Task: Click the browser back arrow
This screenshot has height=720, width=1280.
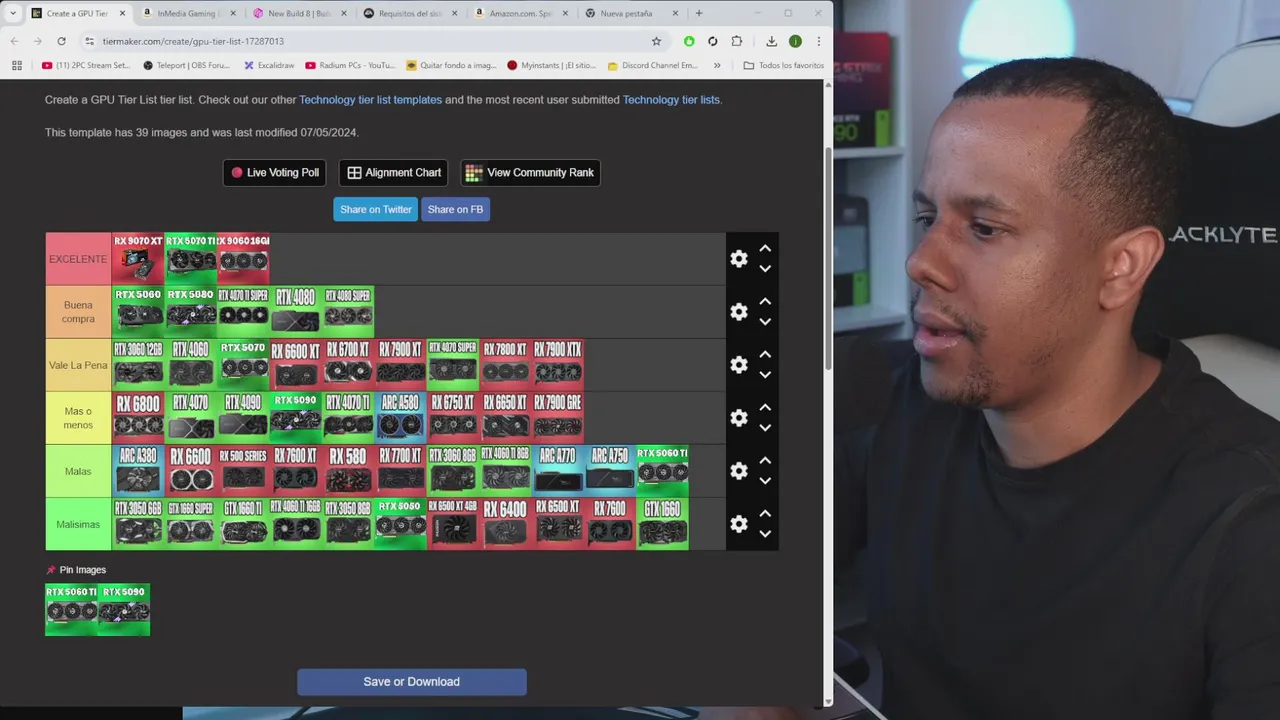Action: tap(14, 41)
